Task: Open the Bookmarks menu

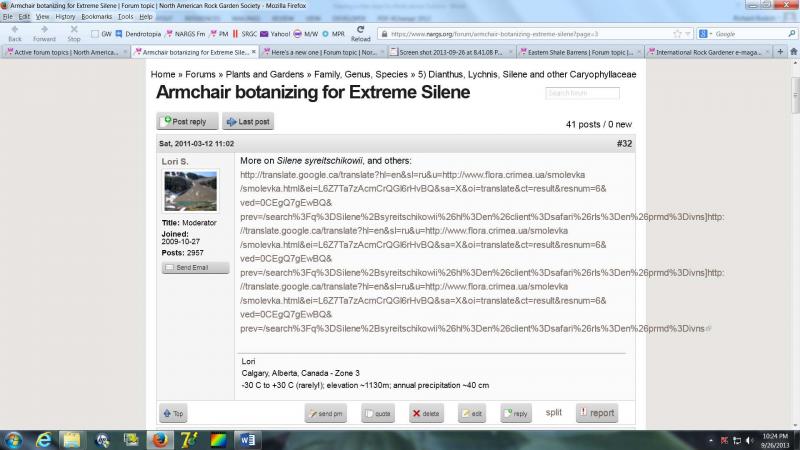Action: [x=96, y=17]
